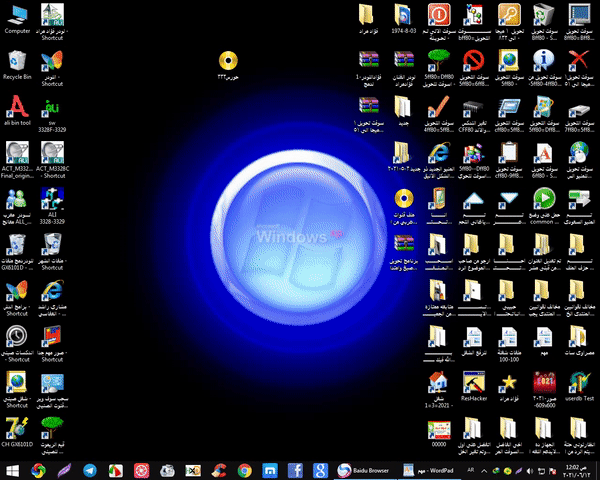Open the red prohibition sign shortcut
The width and height of the screenshot is (600, 480).
[x=474, y=68]
